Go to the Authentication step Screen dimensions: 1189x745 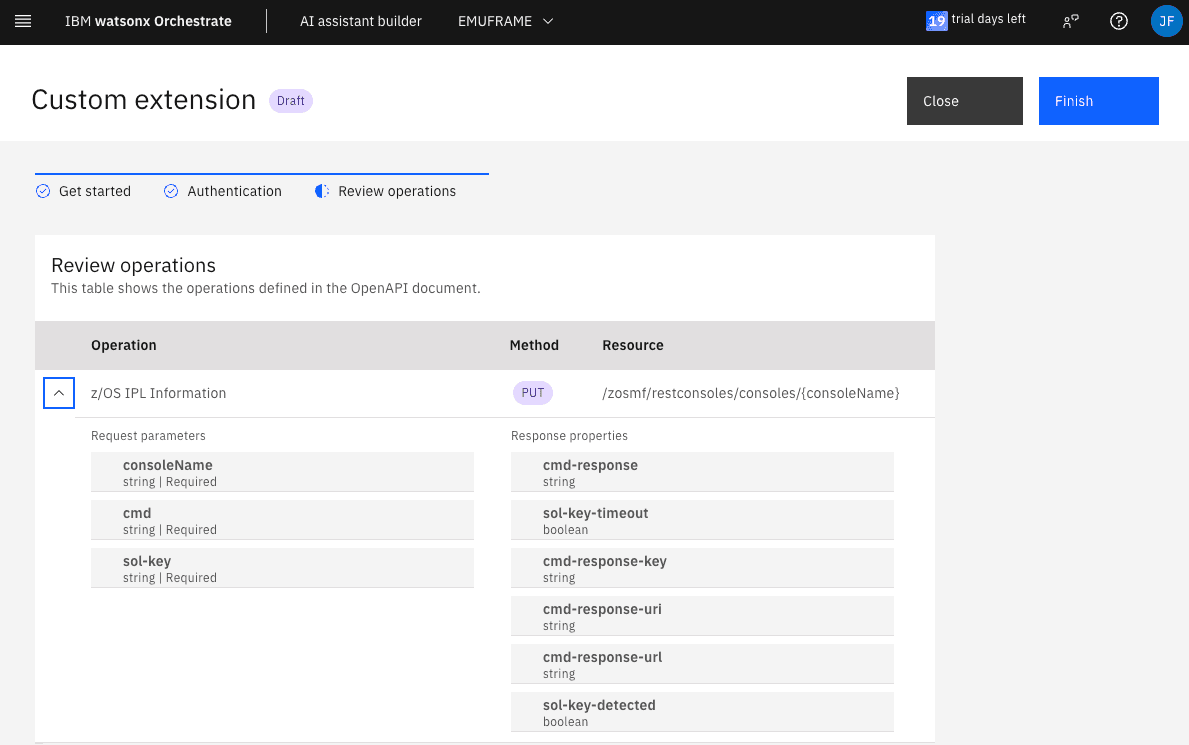click(x=234, y=191)
